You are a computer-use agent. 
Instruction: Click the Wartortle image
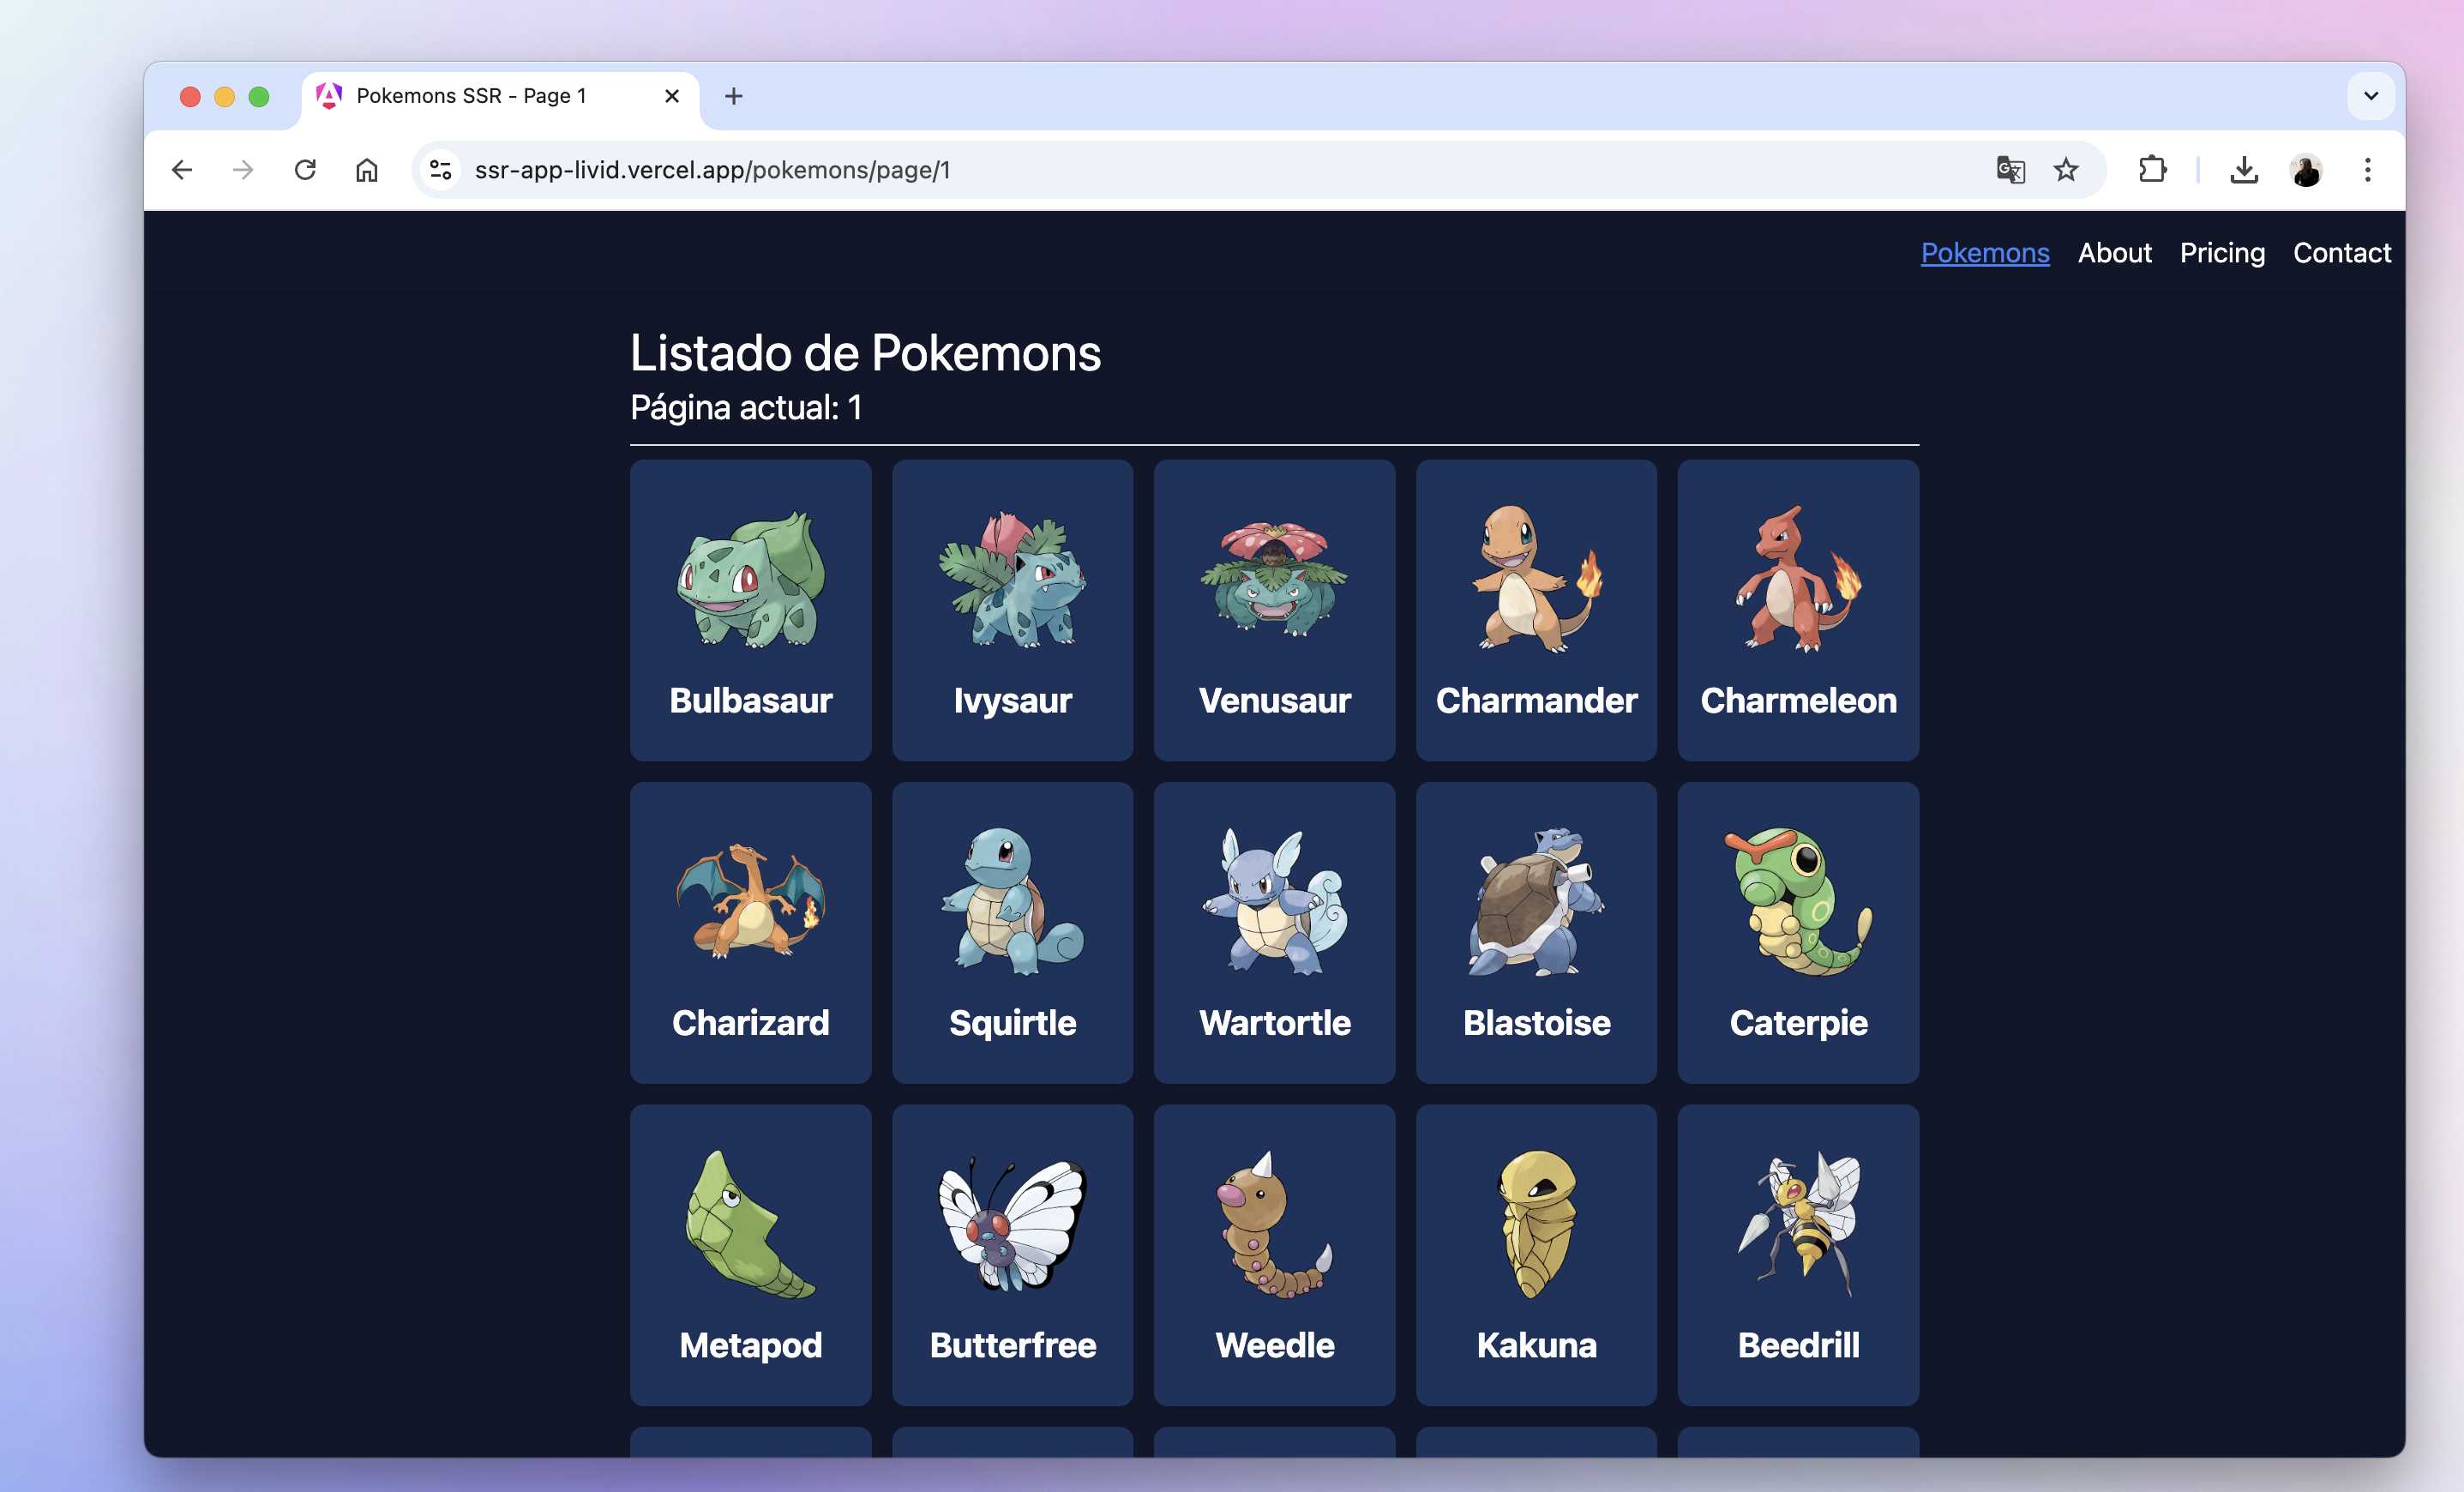(x=1274, y=901)
